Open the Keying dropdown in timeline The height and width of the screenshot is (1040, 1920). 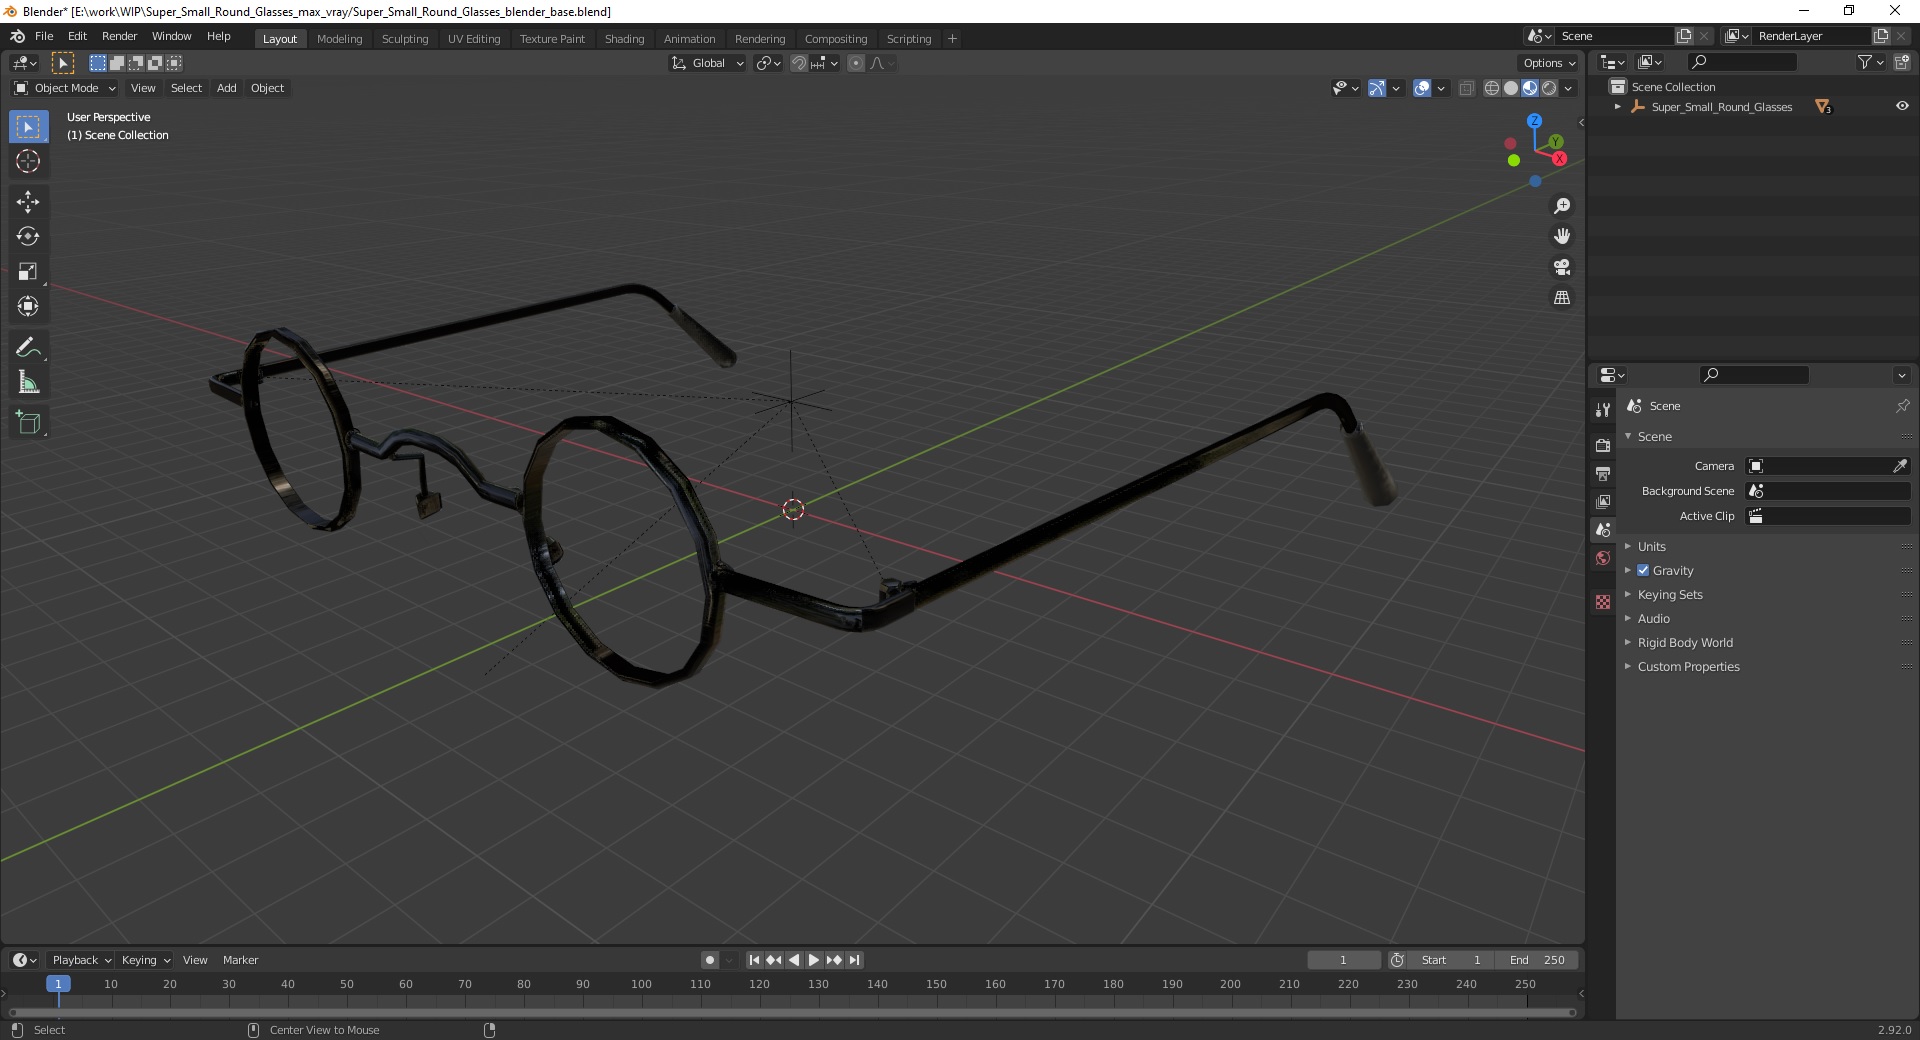145,960
